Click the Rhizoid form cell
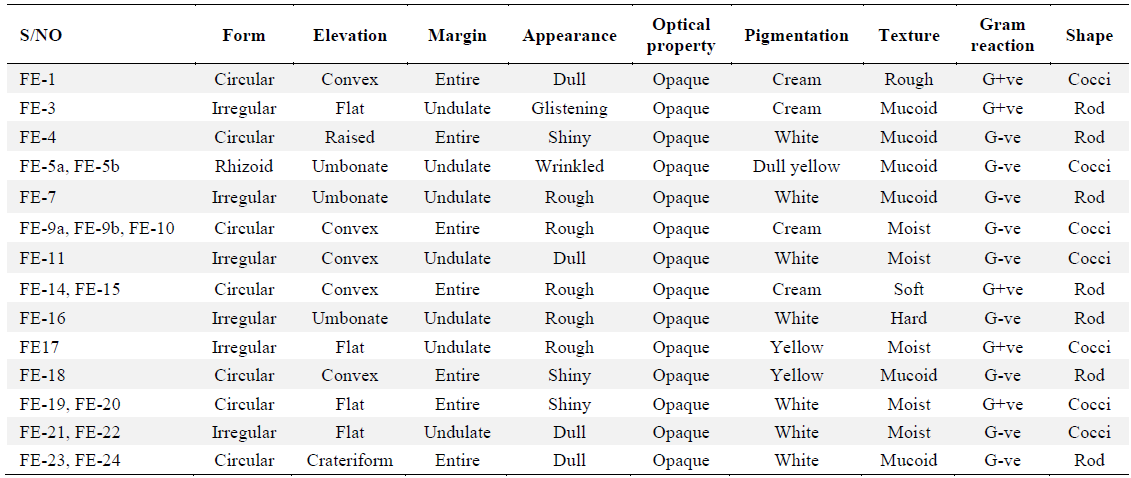 tap(245, 166)
